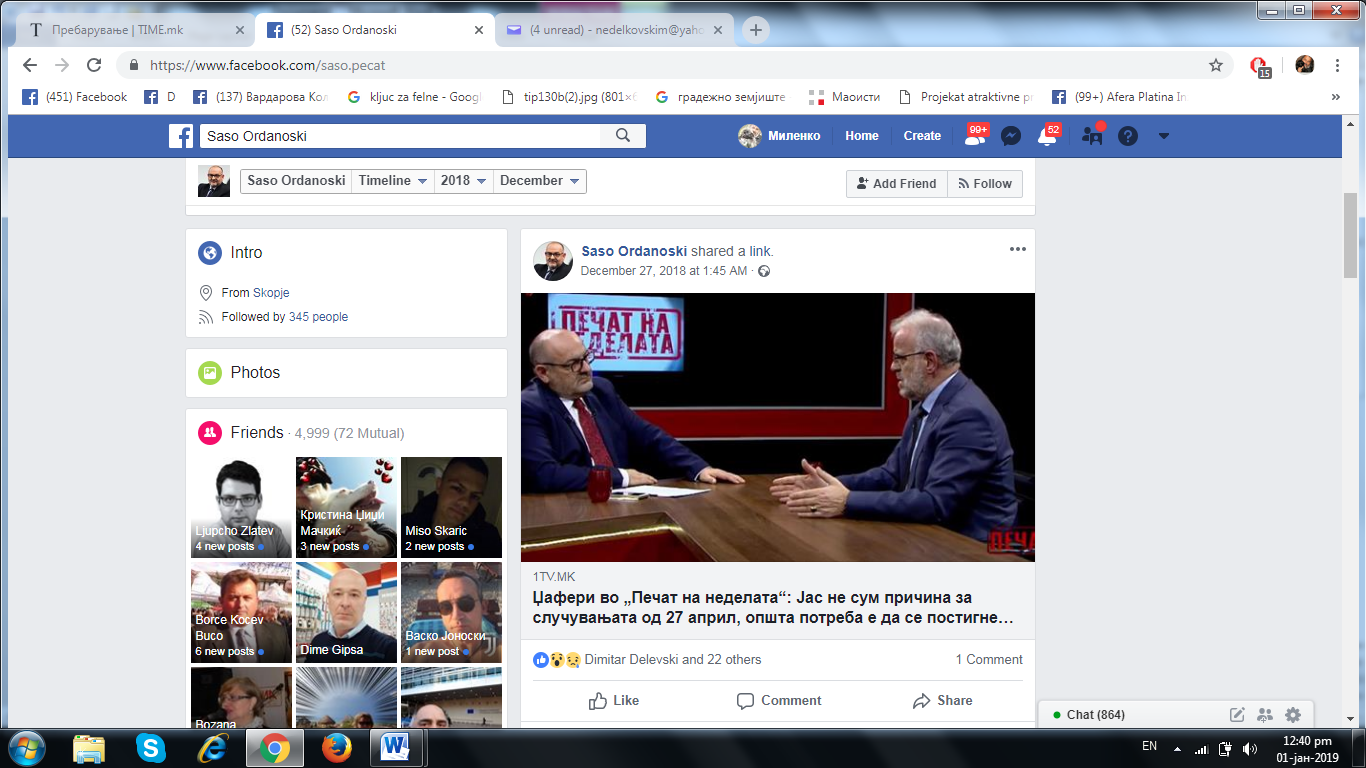Open the 1 Comment link
The image size is (1366, 768).
989,660
